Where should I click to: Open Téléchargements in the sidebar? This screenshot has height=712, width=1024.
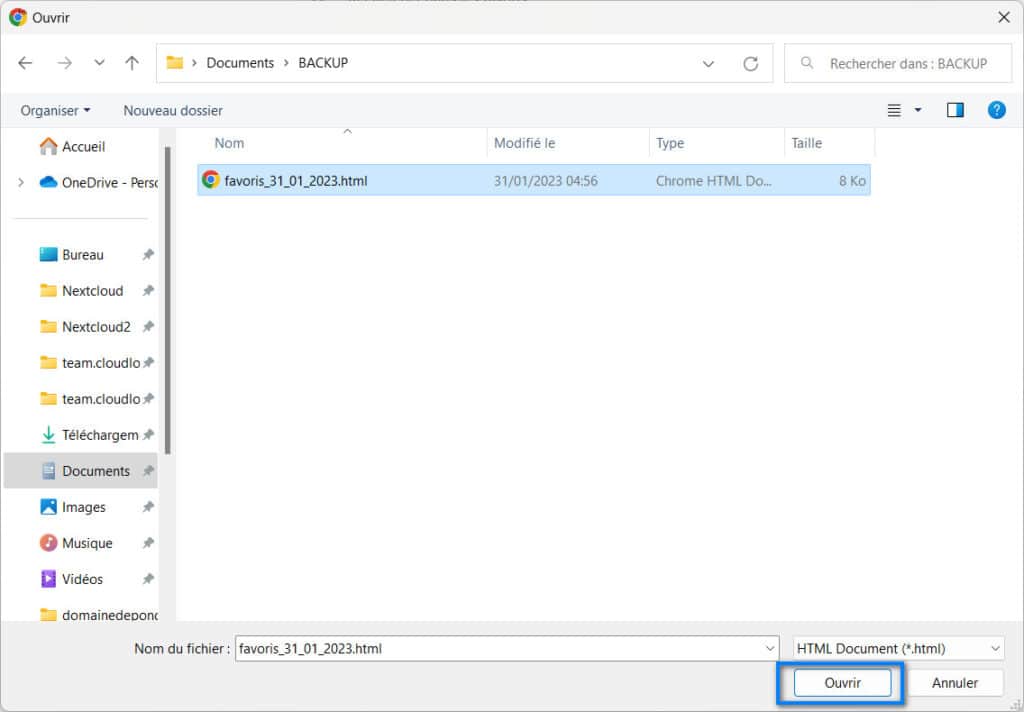click(x=100, y=435)
